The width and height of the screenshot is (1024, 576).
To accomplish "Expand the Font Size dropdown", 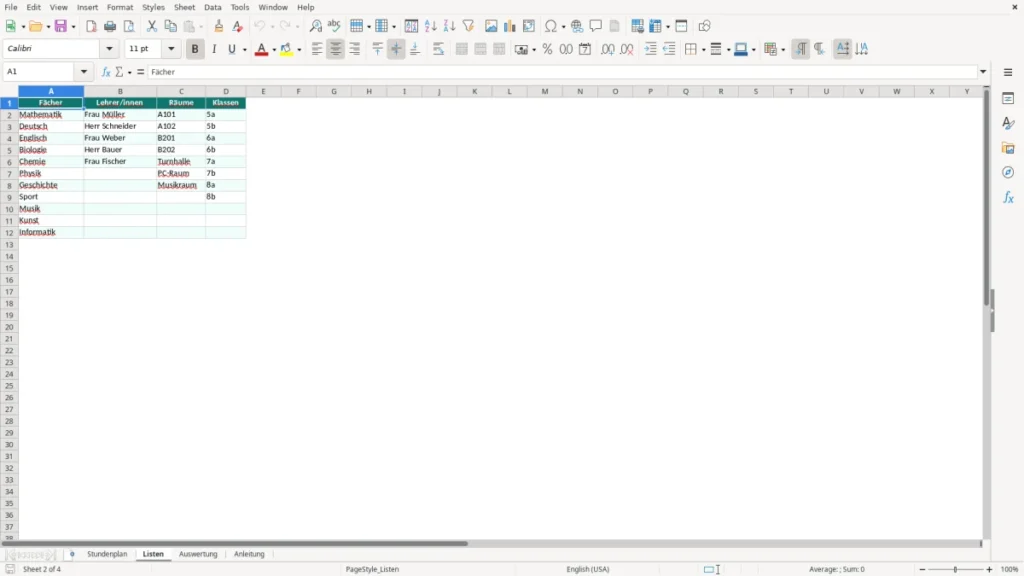I will (x=171, y=49).
